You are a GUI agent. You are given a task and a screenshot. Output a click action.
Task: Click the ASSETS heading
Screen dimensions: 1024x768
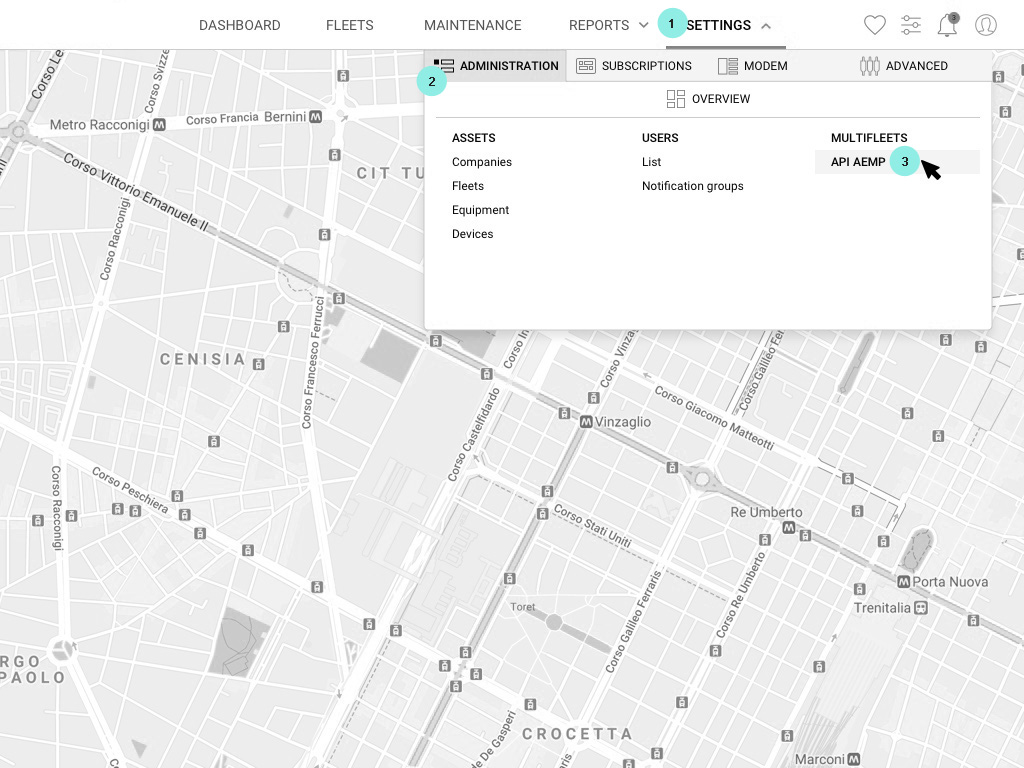tap(473, 138)
